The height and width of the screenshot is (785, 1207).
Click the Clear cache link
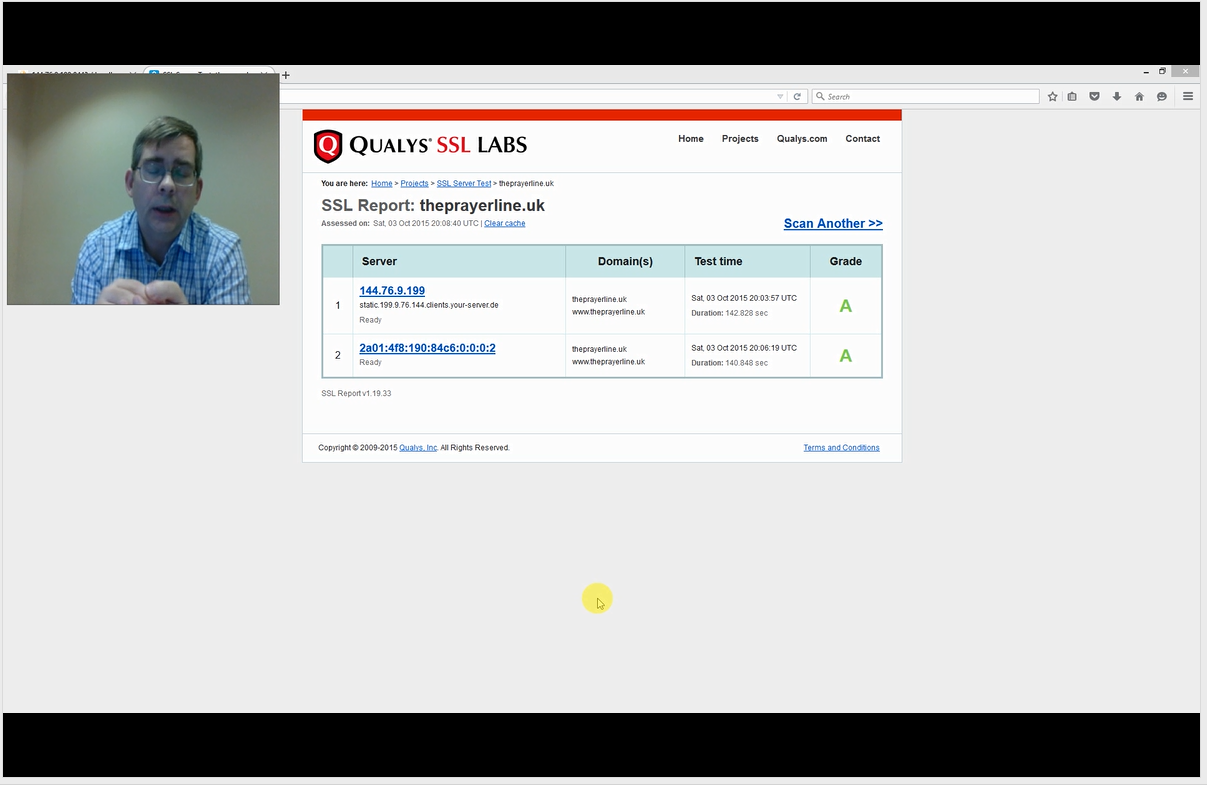(505, 223)
